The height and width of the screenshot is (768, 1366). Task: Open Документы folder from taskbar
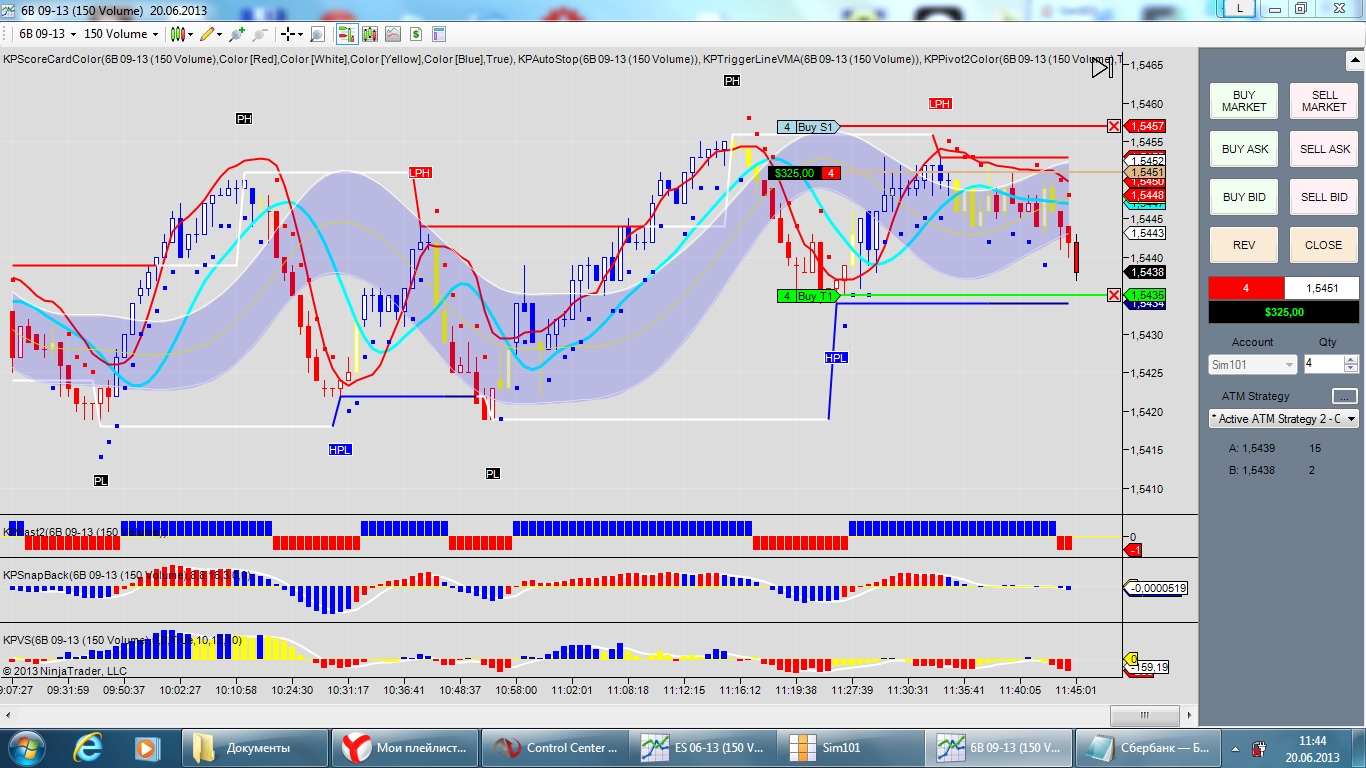(x=255, y=747)
